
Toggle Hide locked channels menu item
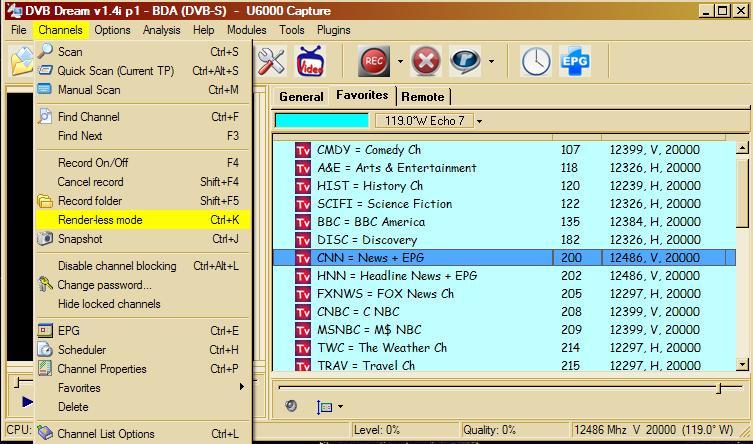coord(143,304)
